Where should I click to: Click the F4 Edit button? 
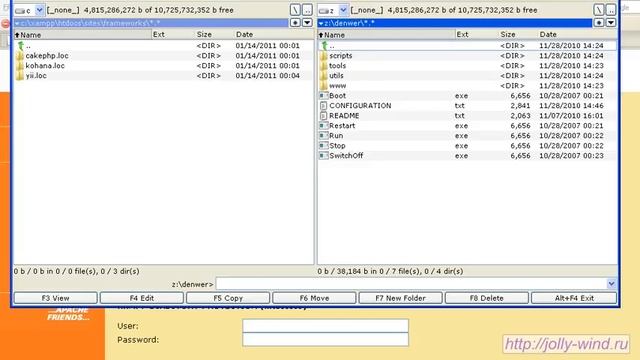142,298
